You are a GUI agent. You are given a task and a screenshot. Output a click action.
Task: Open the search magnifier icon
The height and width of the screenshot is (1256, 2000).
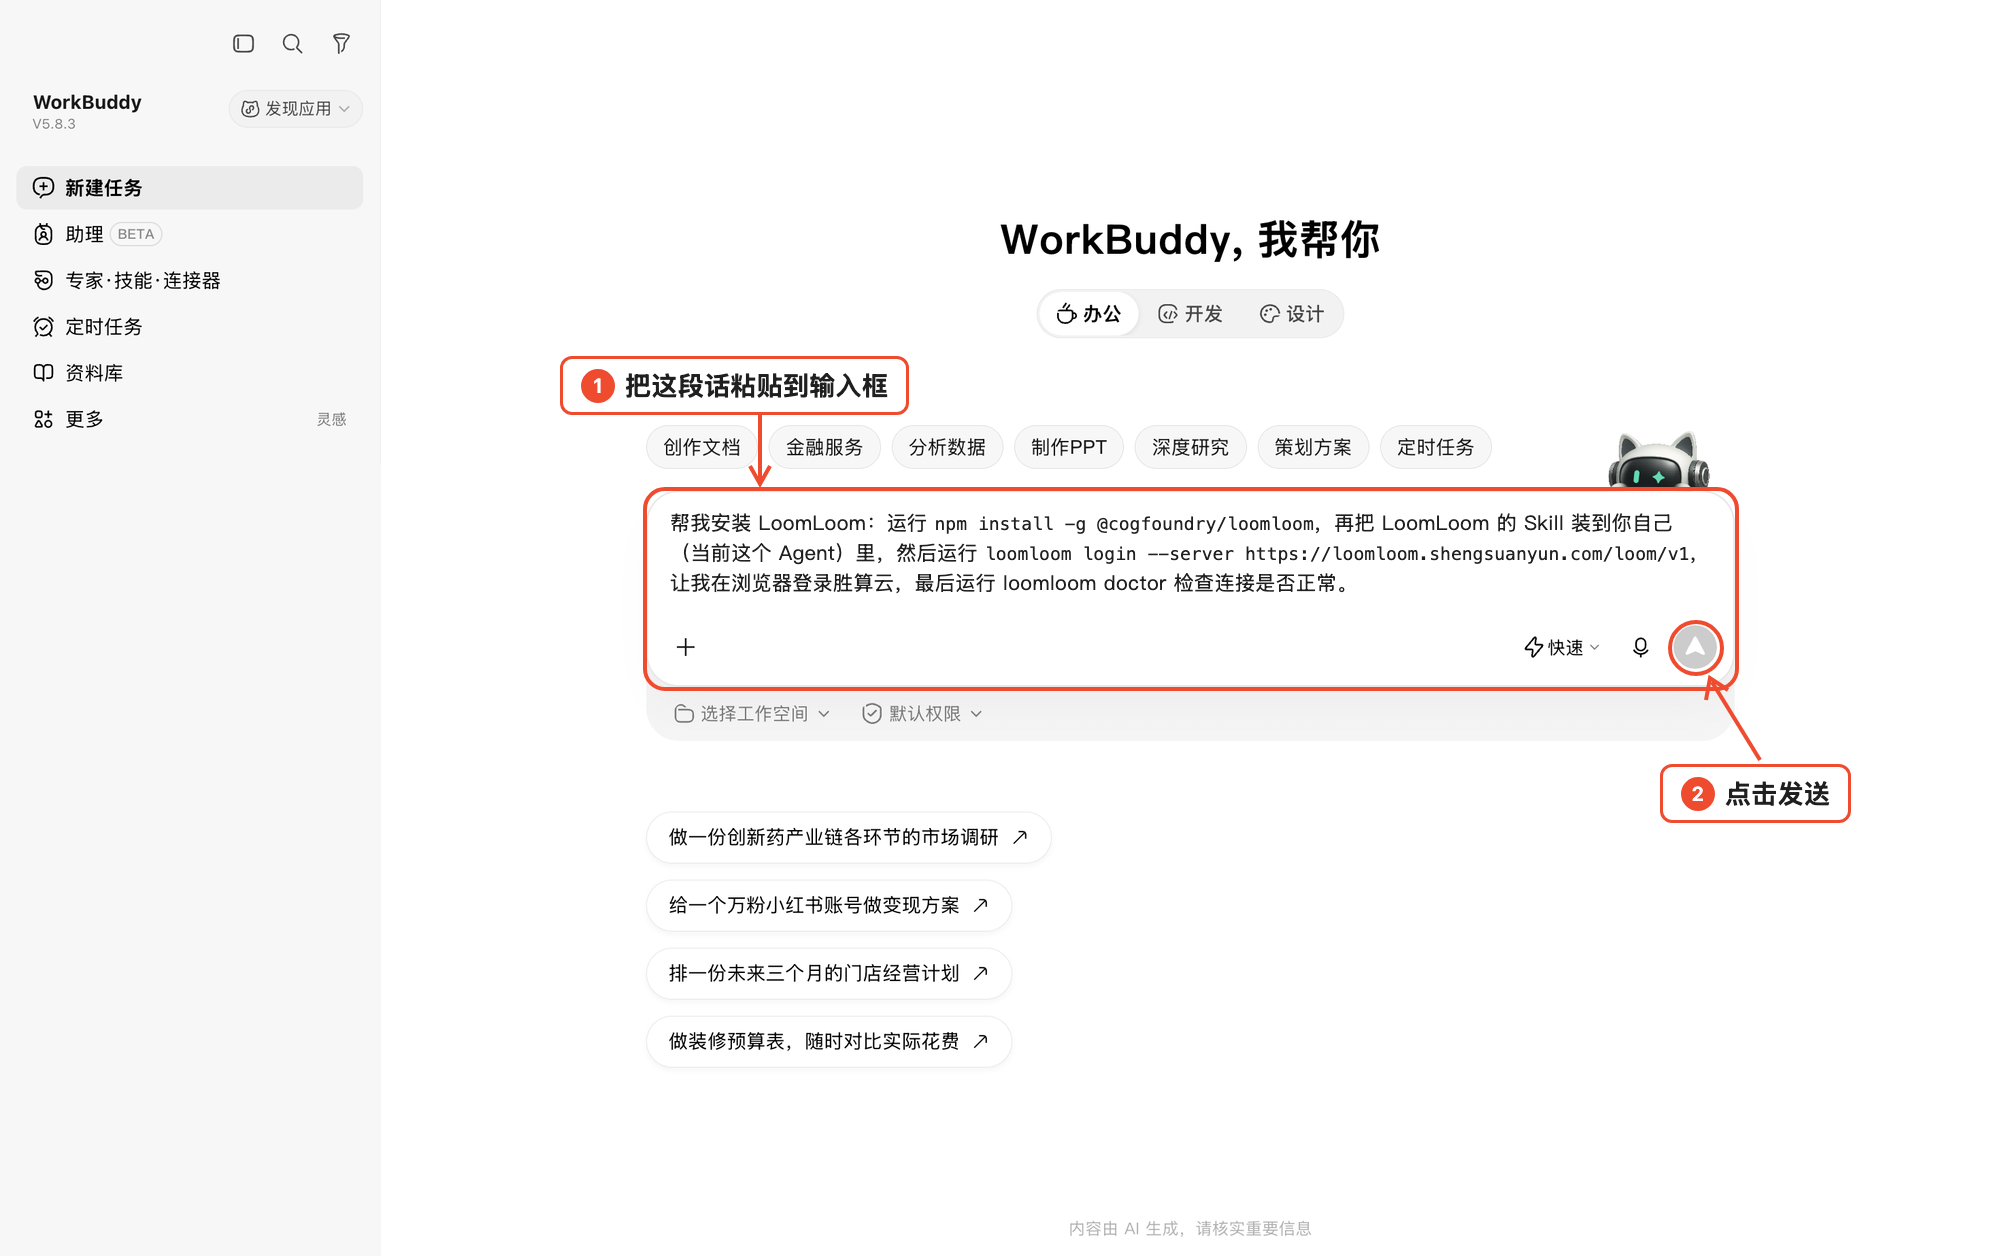click(292, 44)
